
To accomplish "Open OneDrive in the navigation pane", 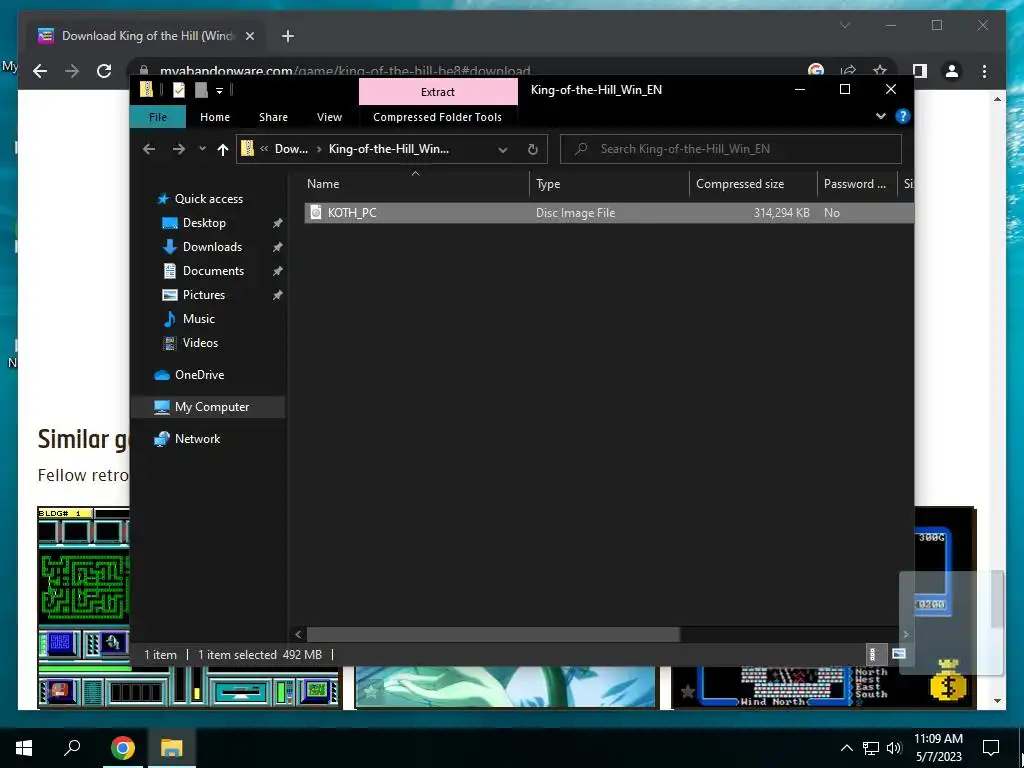I will [x=199, y=375].
